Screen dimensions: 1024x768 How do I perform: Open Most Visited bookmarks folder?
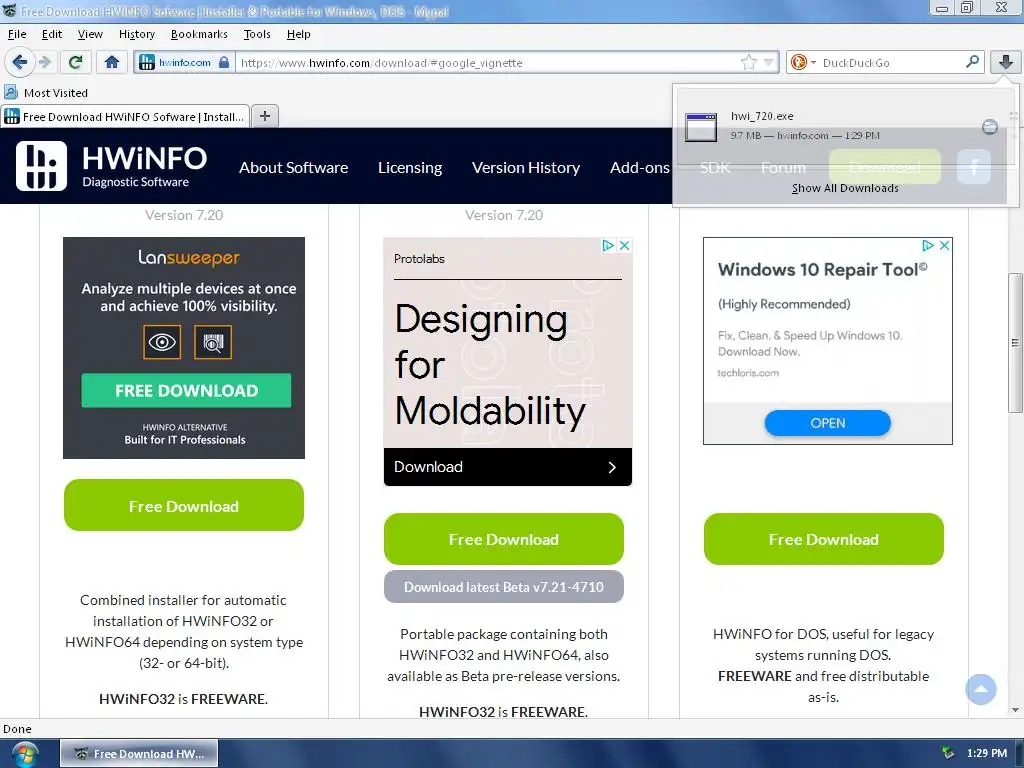[x=46, y=93]
